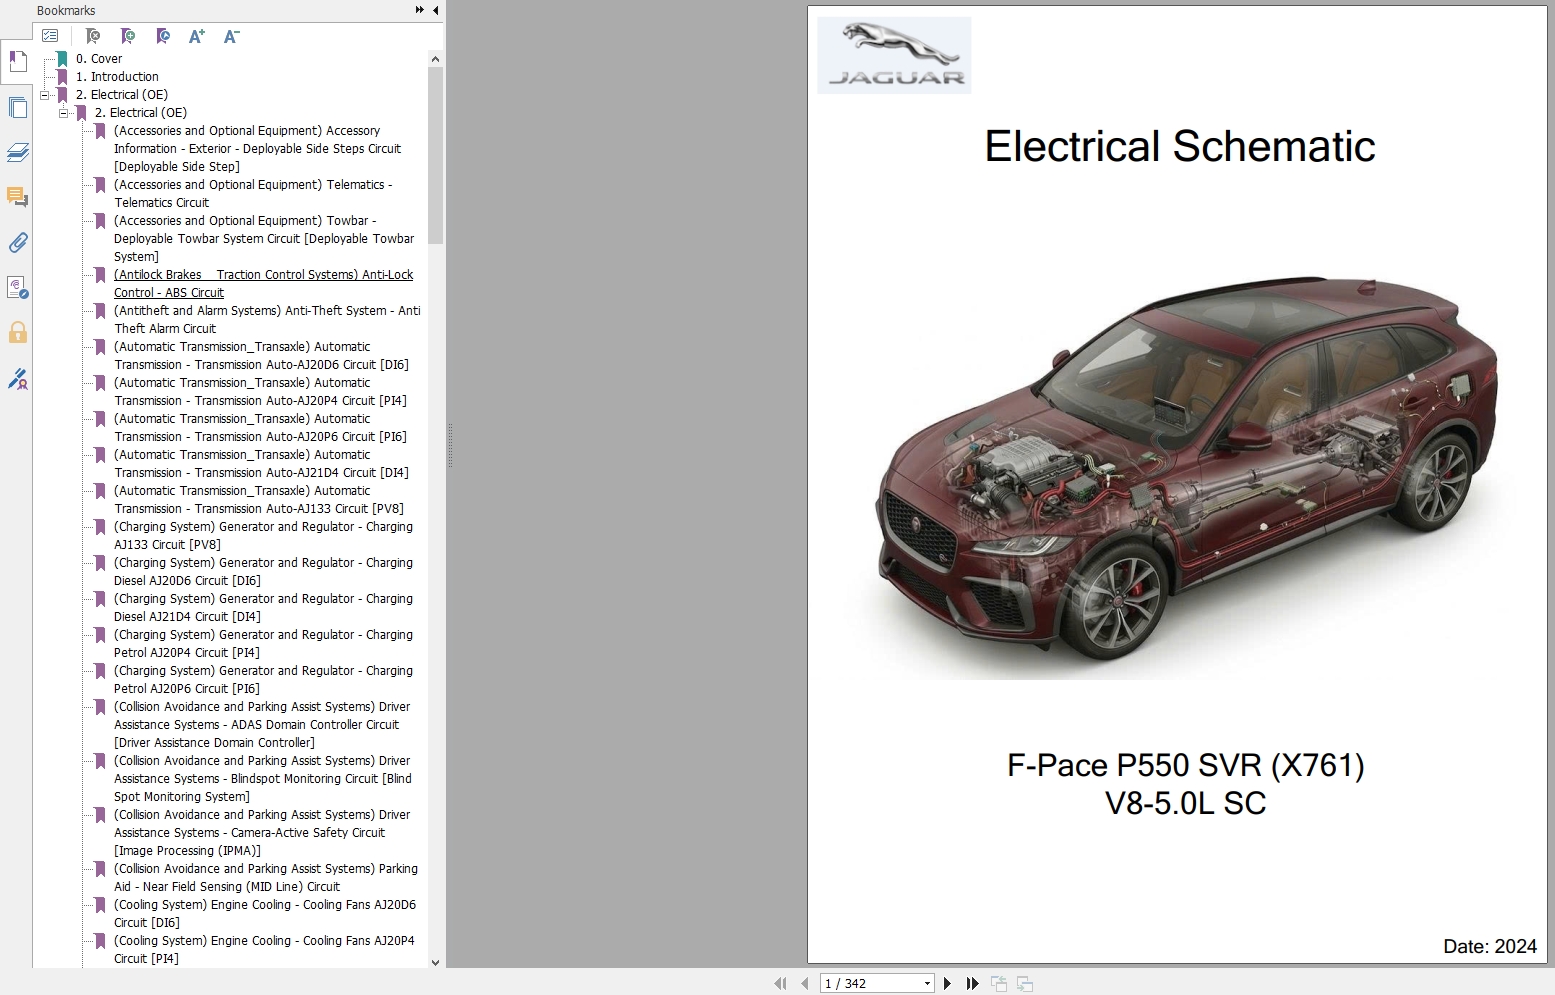This screenshot has width=1555, height=995.
Task: Go to first page button
Action: [780, 984]
